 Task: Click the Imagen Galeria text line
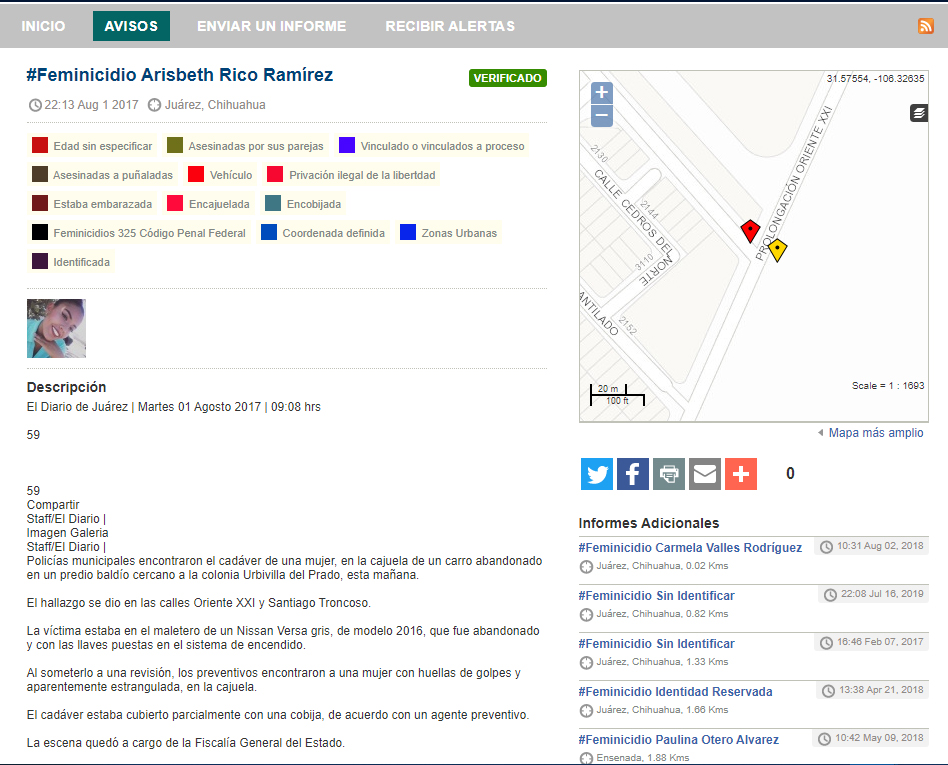pyautogui.click(x=67, y=533)
